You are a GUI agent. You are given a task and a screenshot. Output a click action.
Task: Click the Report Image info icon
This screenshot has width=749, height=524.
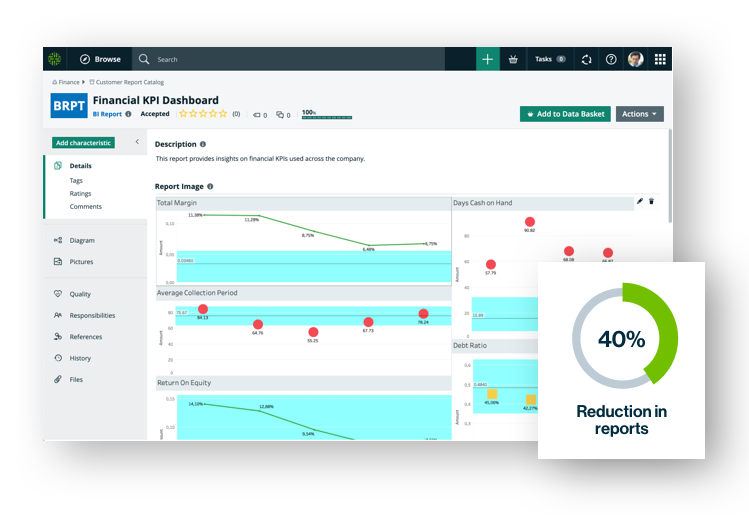click(210, 186)
